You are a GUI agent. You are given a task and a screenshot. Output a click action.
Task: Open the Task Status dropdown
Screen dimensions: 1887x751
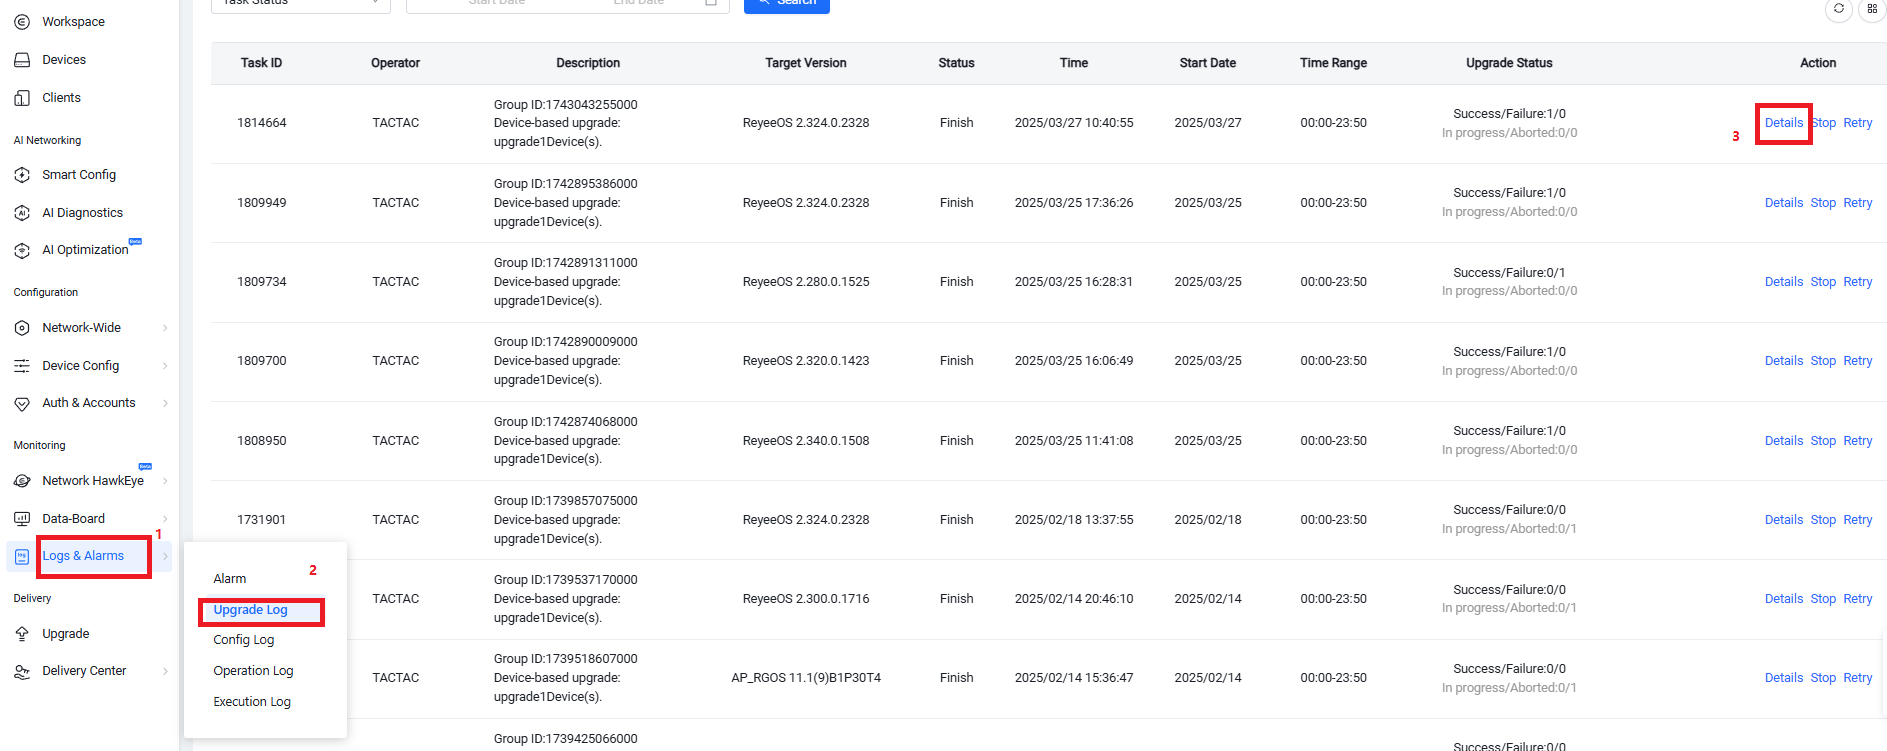[x=301, y=4]
